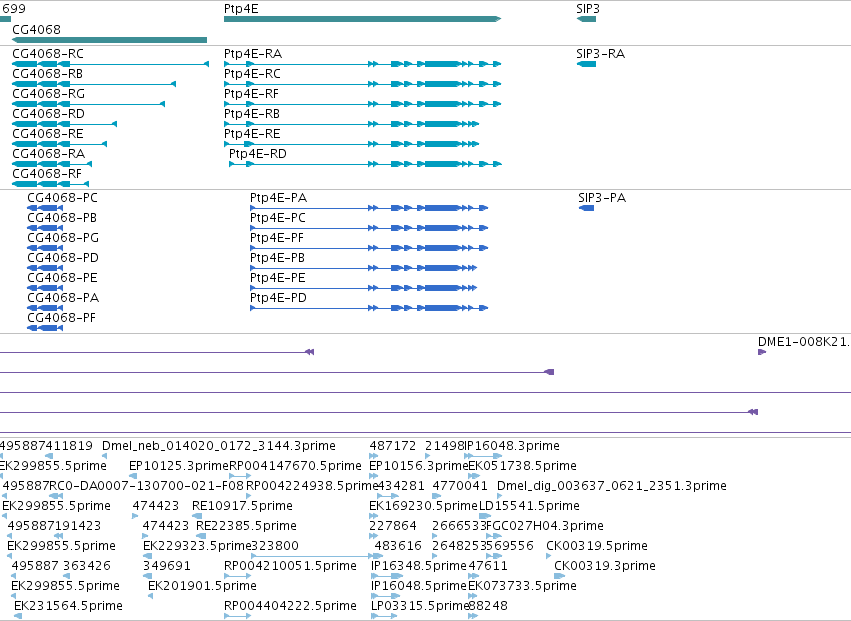Open protein Ptp4E-PC
This screenshot has height=621, width=851.
click(278, 218)
